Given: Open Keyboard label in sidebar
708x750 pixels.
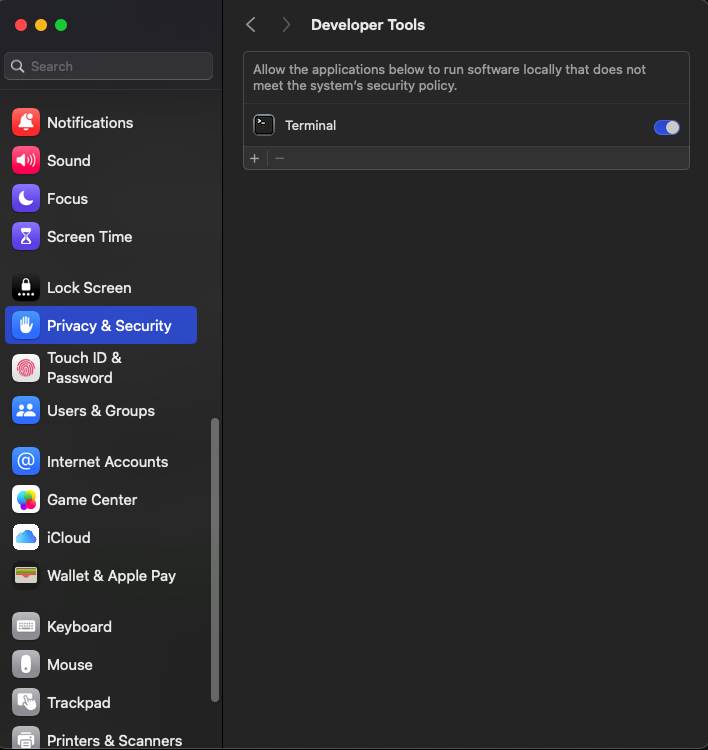Looking at the screenshot, I should point(79,627).
